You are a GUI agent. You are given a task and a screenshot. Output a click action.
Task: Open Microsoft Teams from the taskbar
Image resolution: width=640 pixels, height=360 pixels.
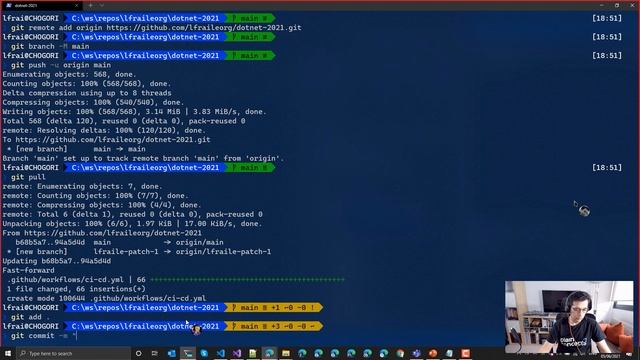click(416, 353)
